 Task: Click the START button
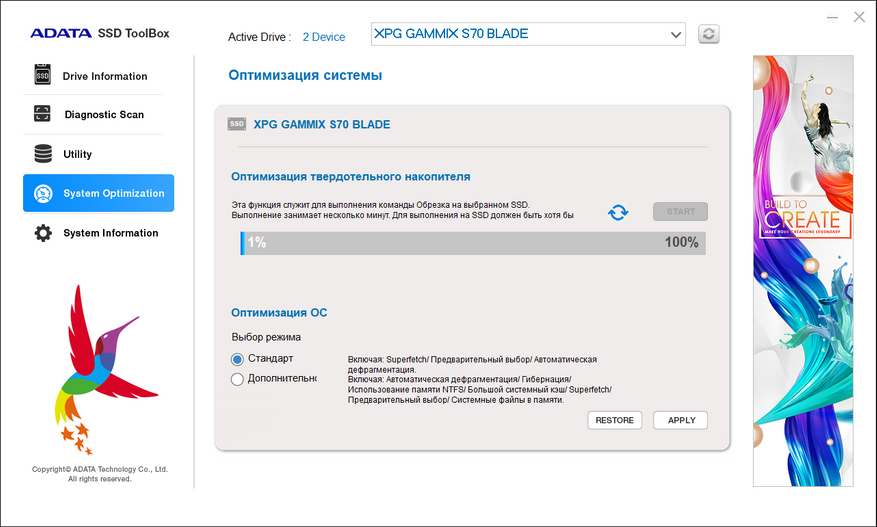point(680,211)
